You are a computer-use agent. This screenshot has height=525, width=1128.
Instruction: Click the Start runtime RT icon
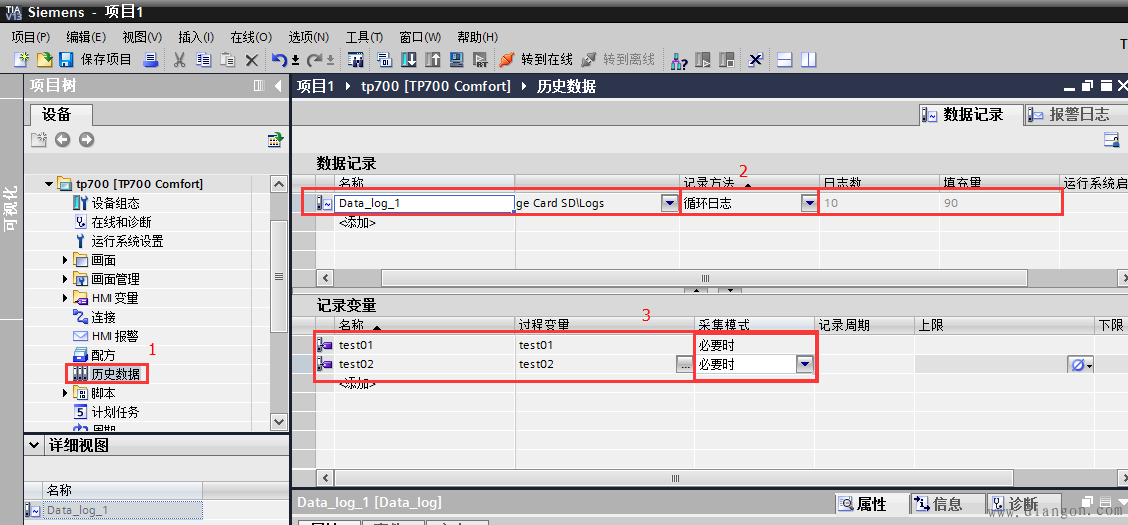tap(481, 60)
